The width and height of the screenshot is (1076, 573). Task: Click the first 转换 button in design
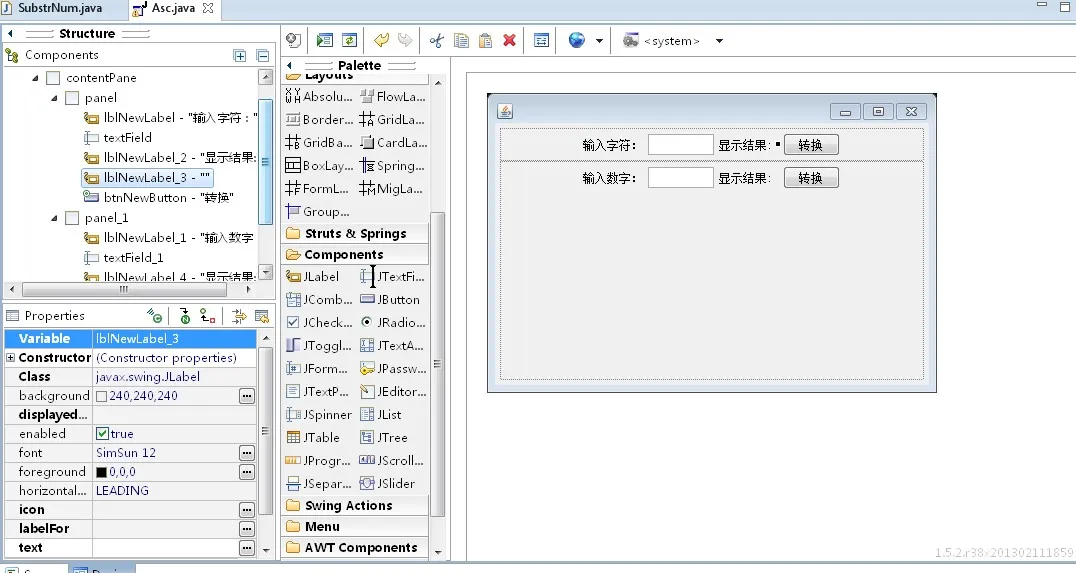810,145
